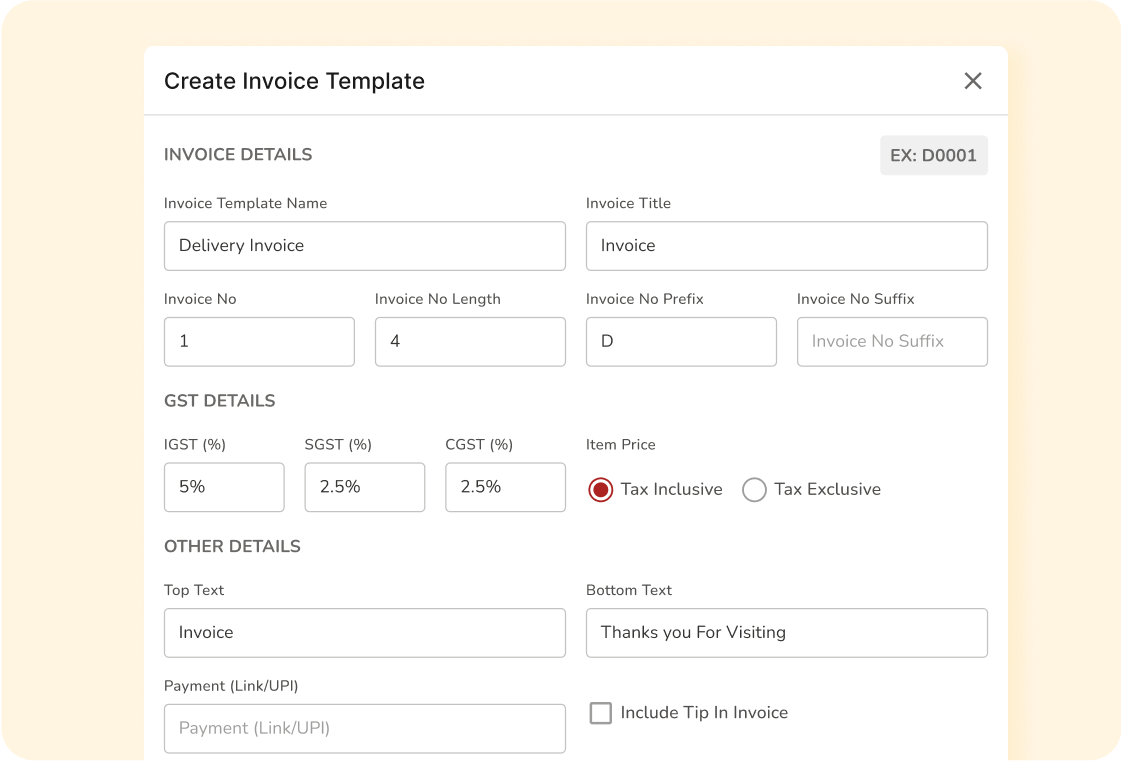This screenshot has height=761, width=1121.
Task: Click the OTHER DETAILS section heading
Action: click(x=232, y=547)
